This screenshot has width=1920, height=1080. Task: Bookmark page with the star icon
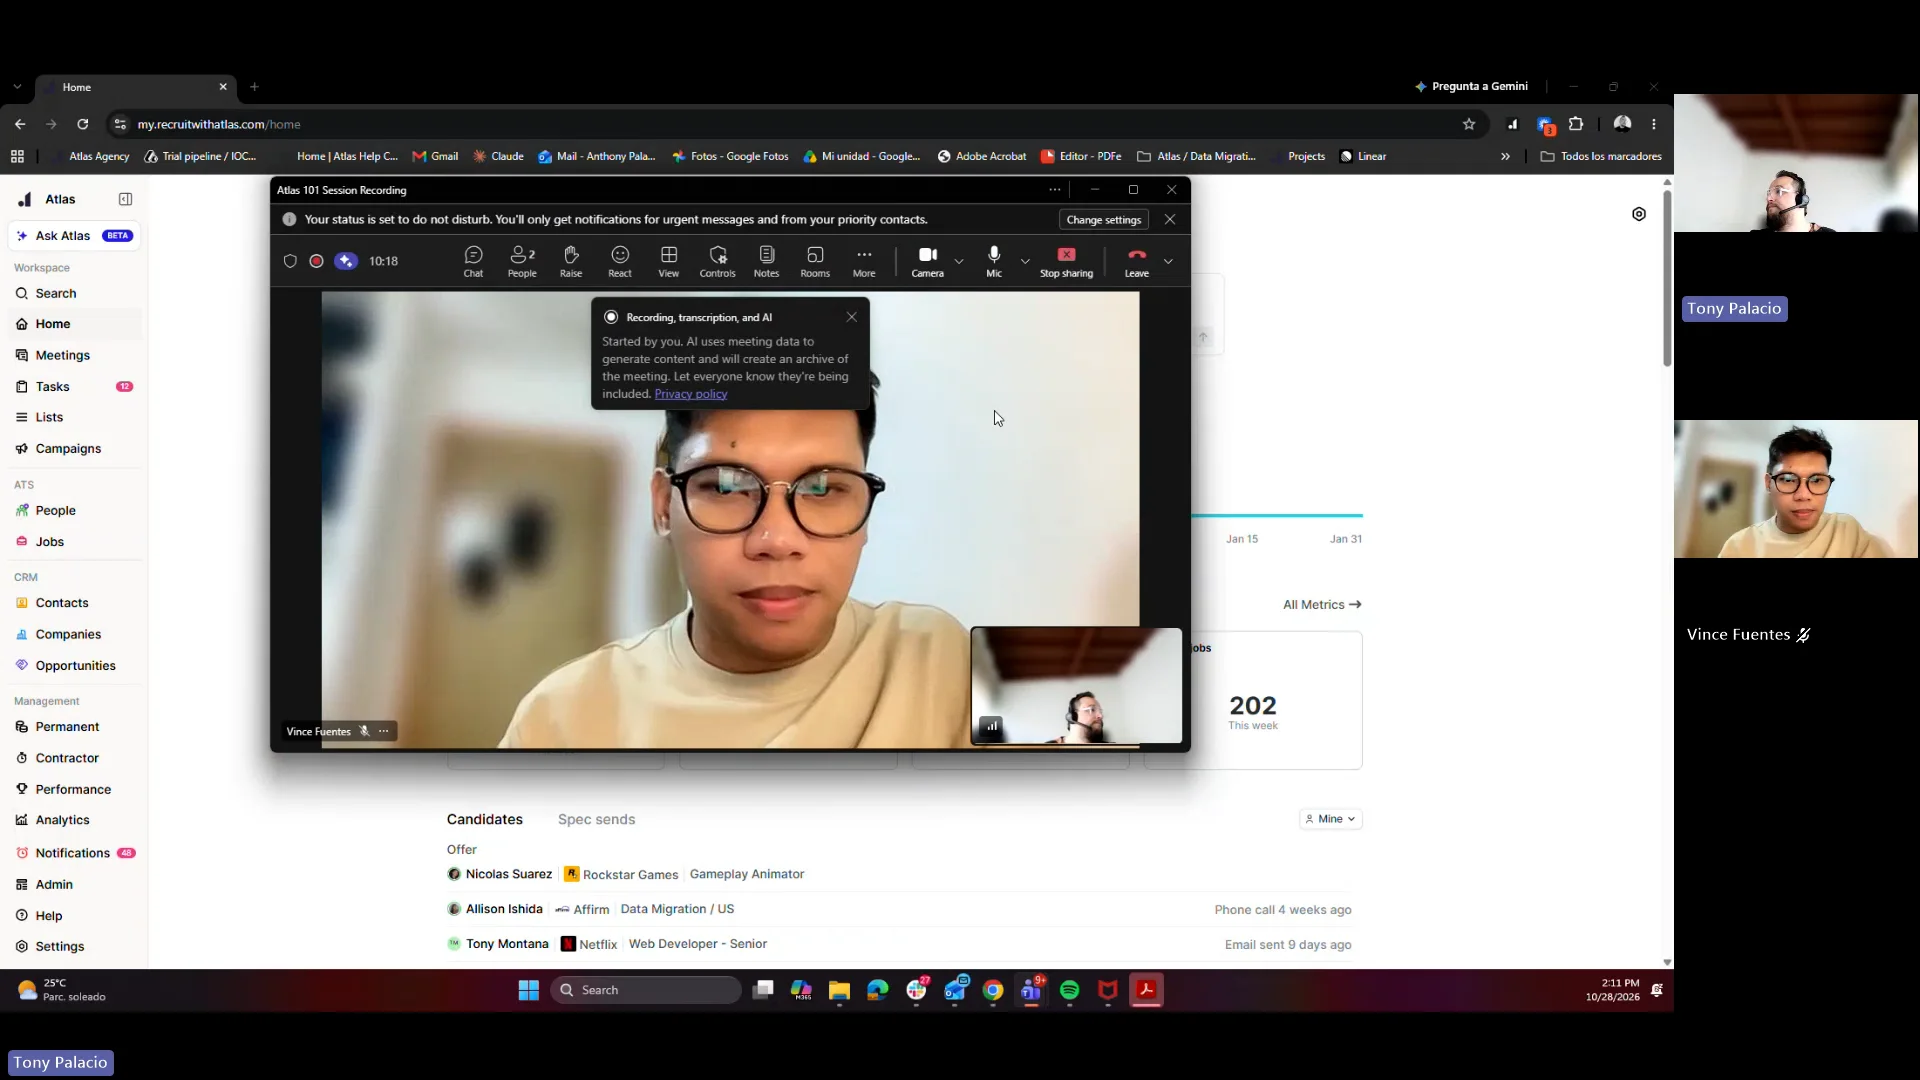tap(1469, 124)
